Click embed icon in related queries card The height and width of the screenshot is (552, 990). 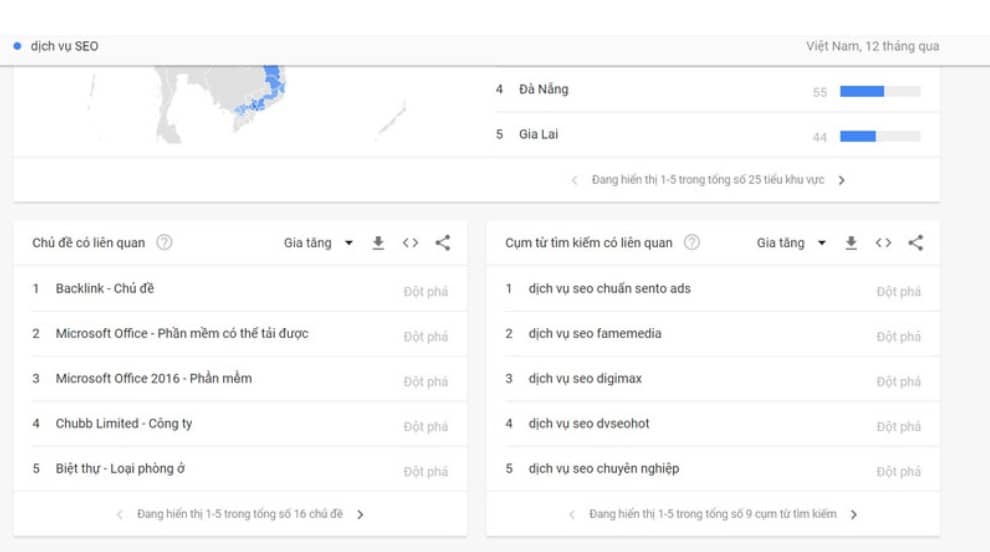pos(883,243)
